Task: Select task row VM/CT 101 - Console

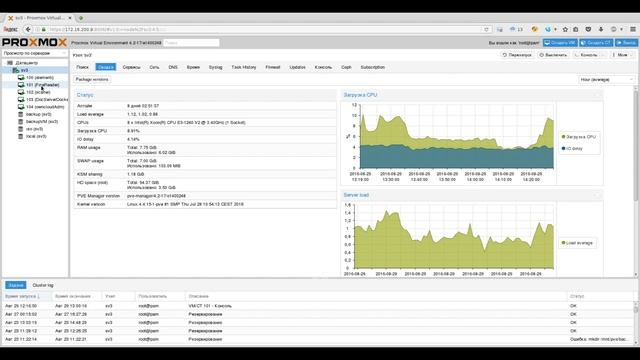Action: (318, 306)
